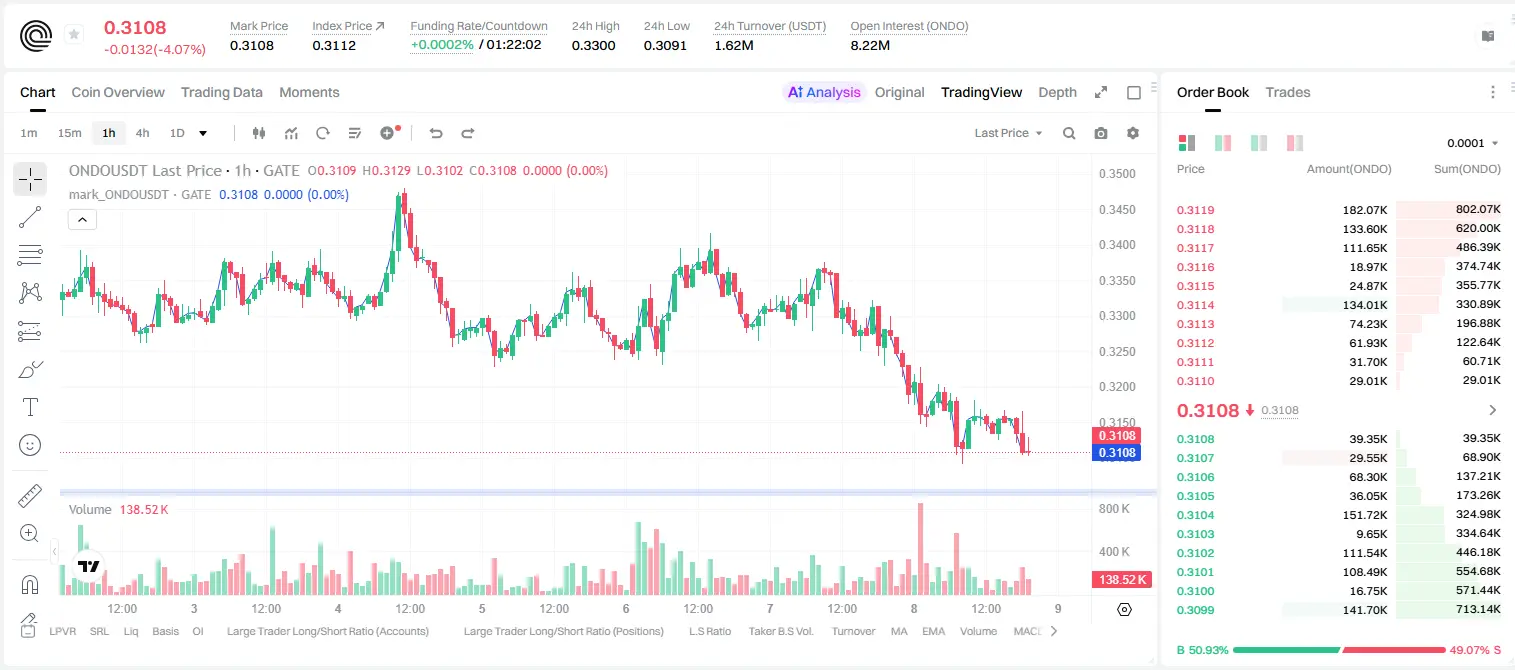Screen dimensions: 1515x670
Task: Take a chart snapshot with camera icon
Action: point(1101,133)
